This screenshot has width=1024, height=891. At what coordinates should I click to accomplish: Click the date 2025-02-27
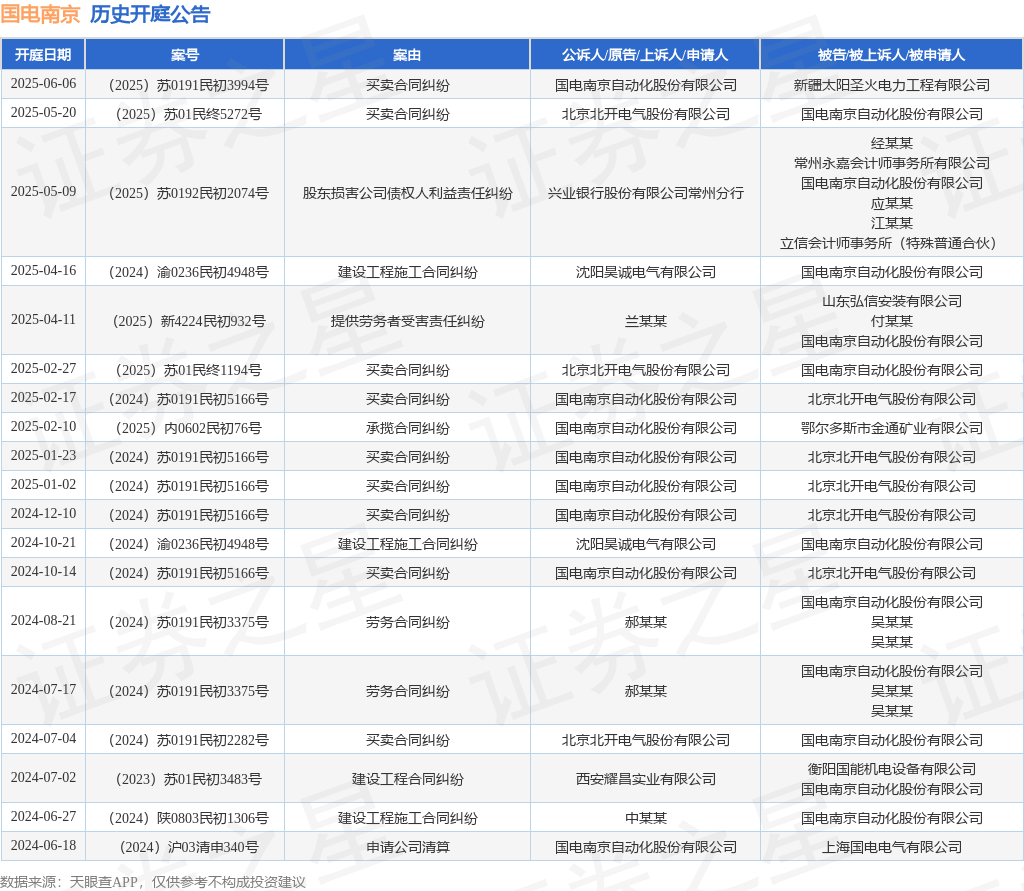[43, 368]
